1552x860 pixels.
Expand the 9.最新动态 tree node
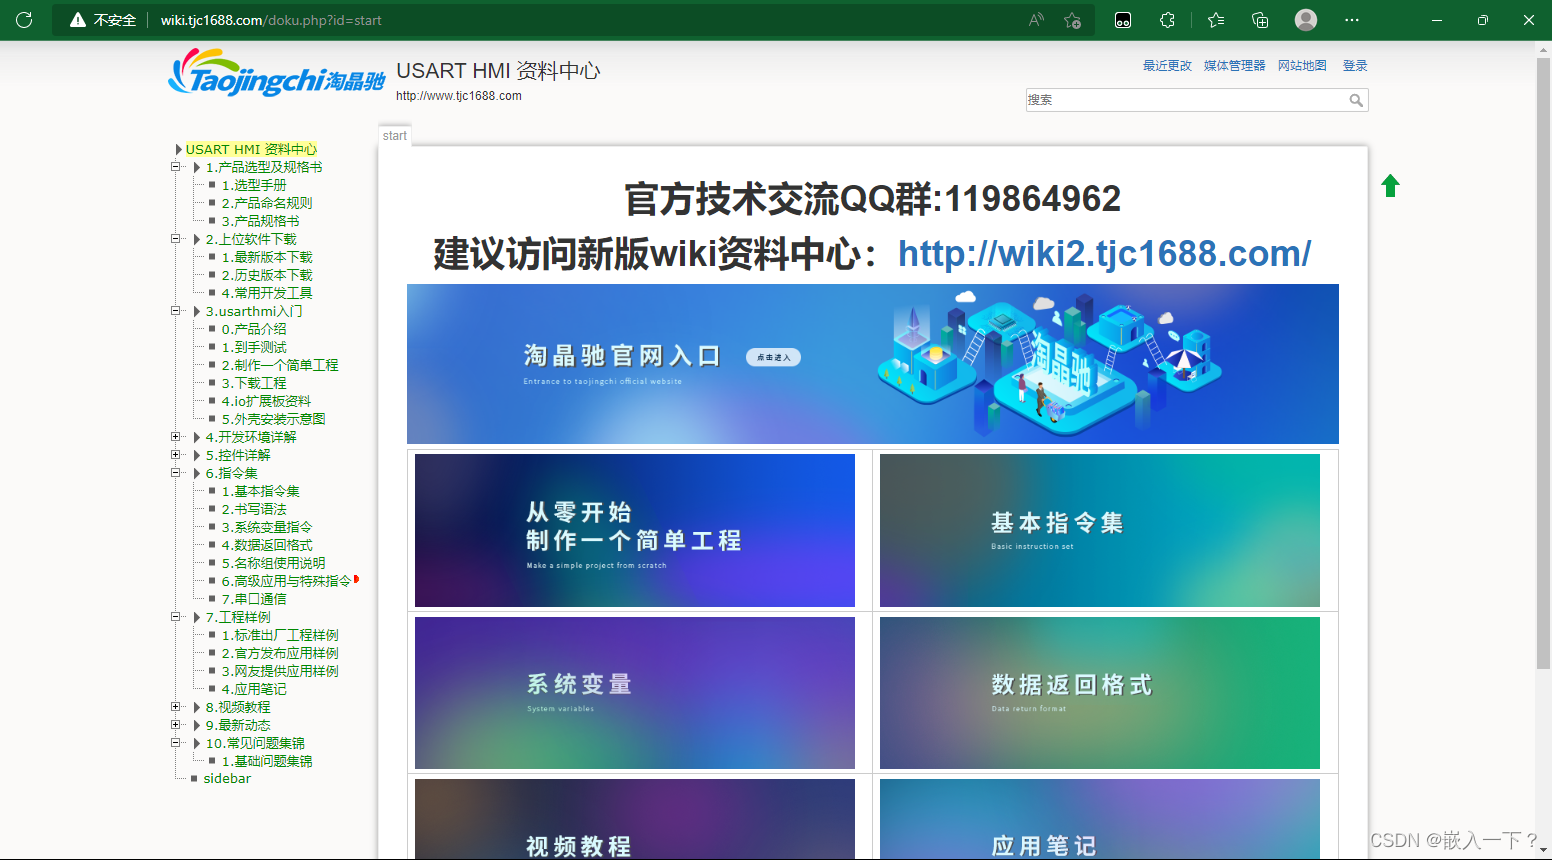pyautogui.click(x=175, y=725)
